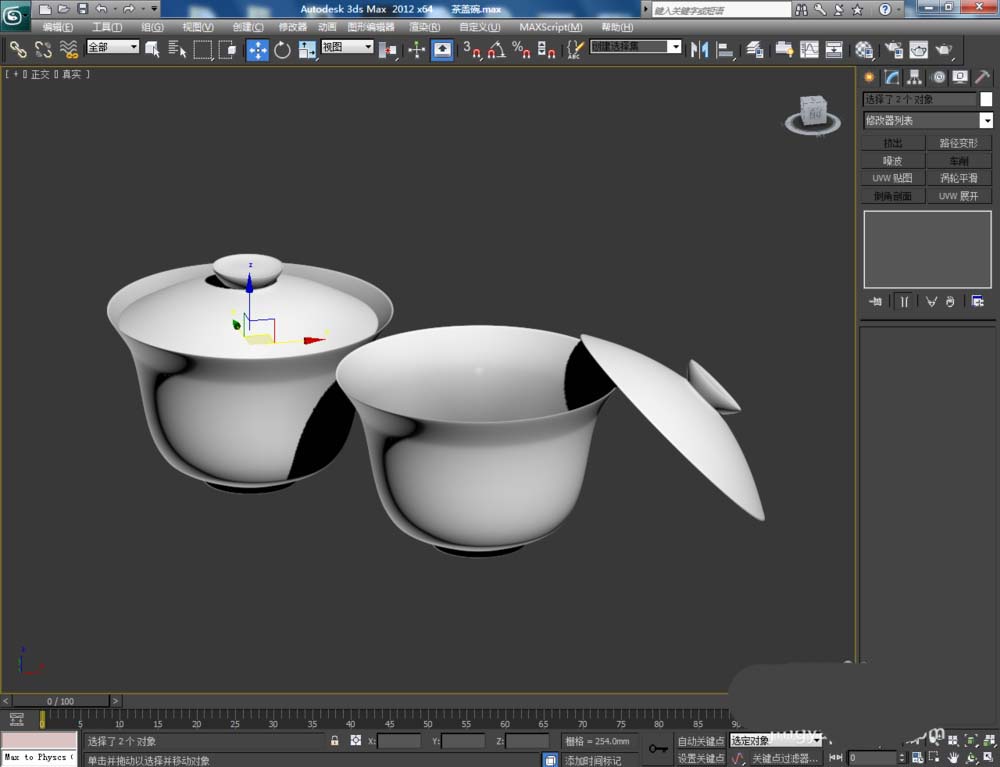Toggle Select and Manipulate tool
This screenshot has height=767, width=1000.
pyautogui.click(x=416, y=50)
